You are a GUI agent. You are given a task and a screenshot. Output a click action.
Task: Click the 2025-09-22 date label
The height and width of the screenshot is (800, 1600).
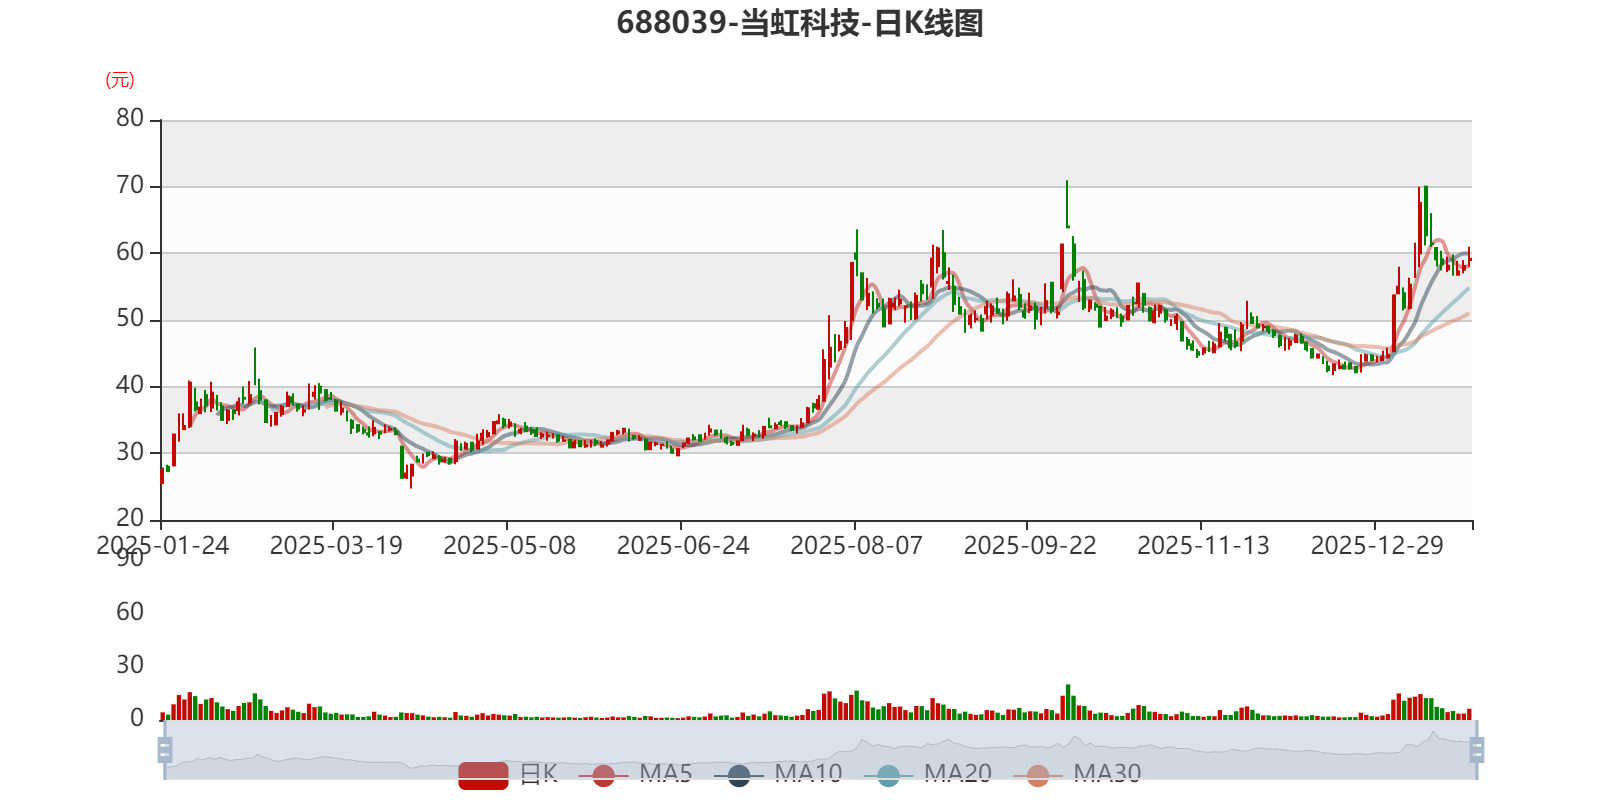pos(1030,546)
